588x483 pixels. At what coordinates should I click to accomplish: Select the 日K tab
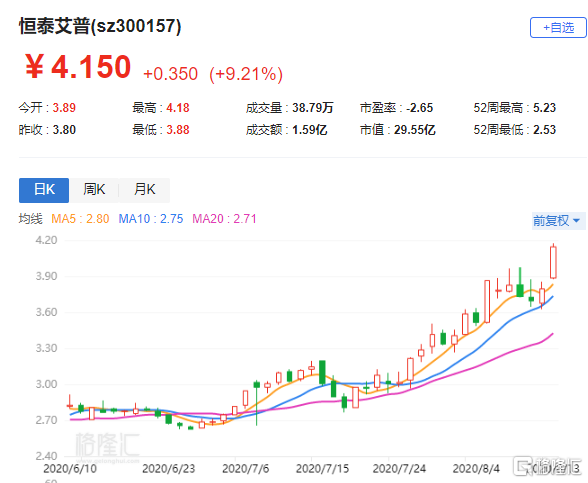[x=44, y=190]
